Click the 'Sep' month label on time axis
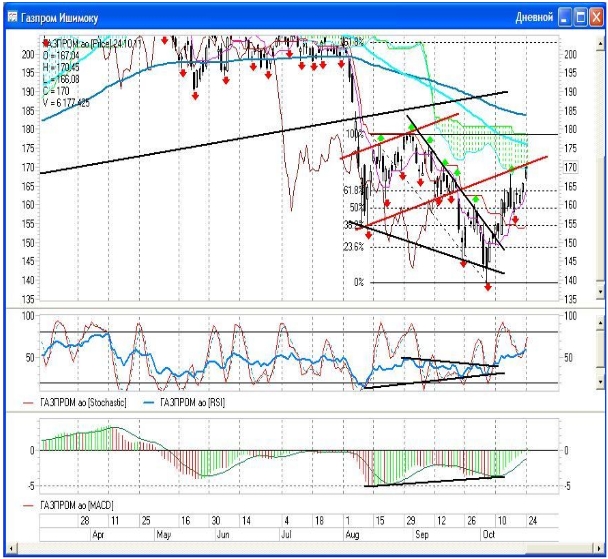Image resolution: width=608 pixels, height=559 pixels. (422, 535)
